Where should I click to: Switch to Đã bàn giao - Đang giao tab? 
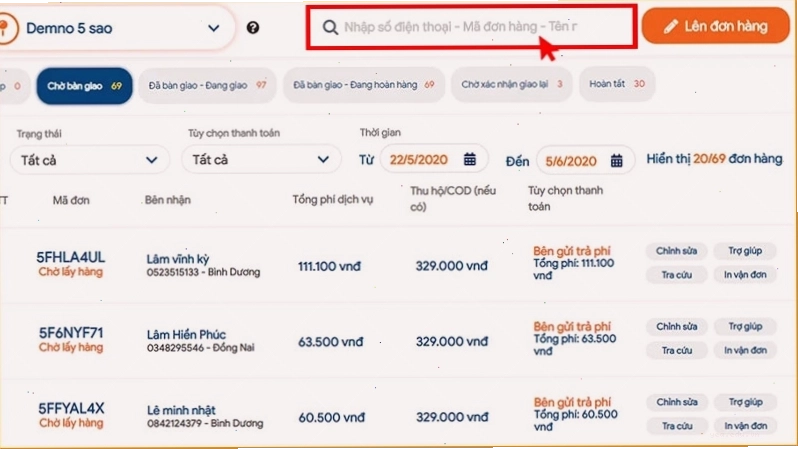pyautogui.click(x=207, y=85)
